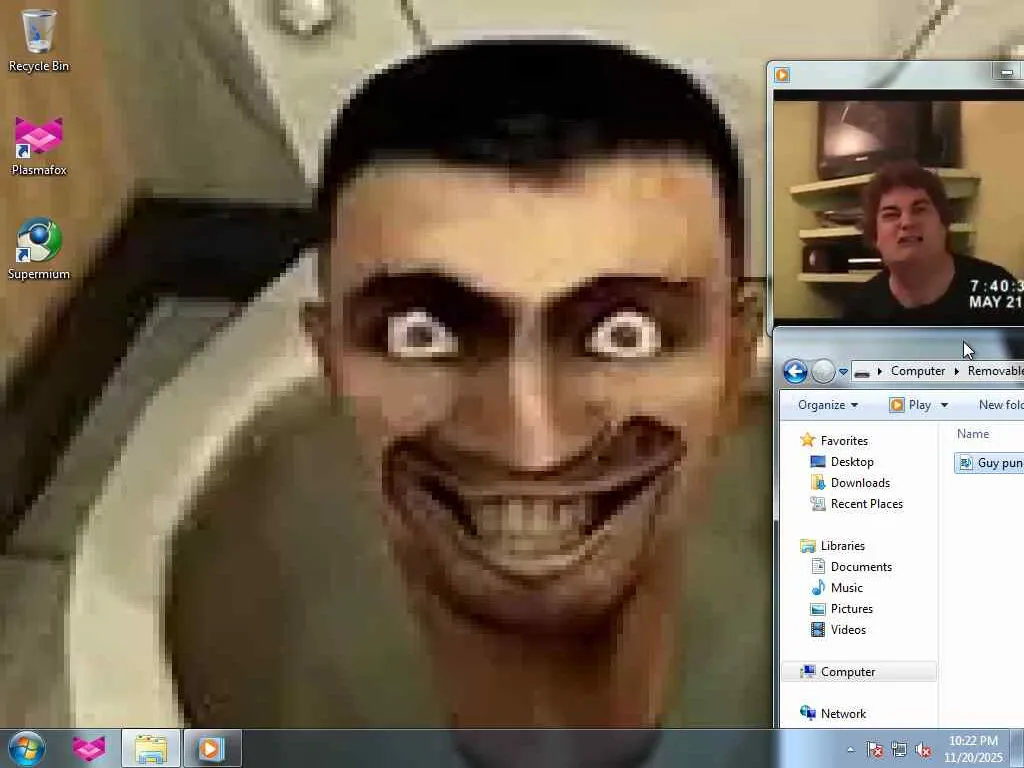The image size is (1024, 768).
Task: Click the drive icon in address bar
Action: 862,372
